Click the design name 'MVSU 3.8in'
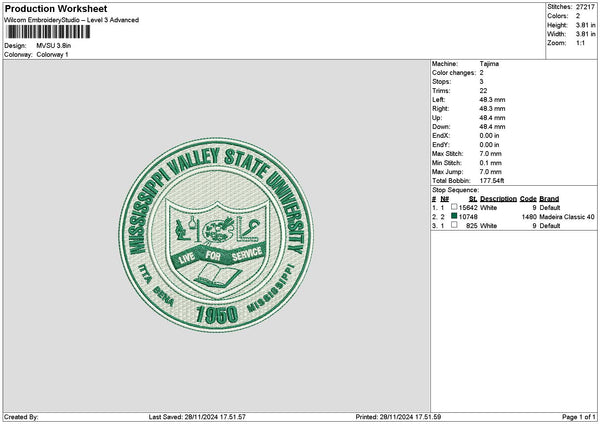Screen dimensions: 600x424 [54, 46]
